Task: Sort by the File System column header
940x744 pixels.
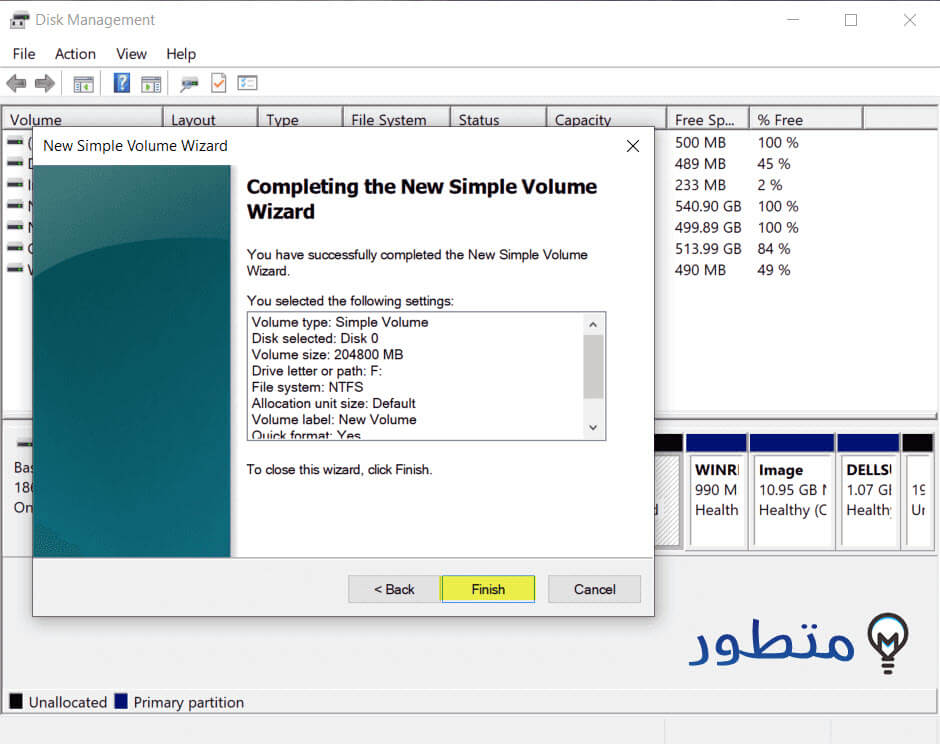Action: pos(396,120)
